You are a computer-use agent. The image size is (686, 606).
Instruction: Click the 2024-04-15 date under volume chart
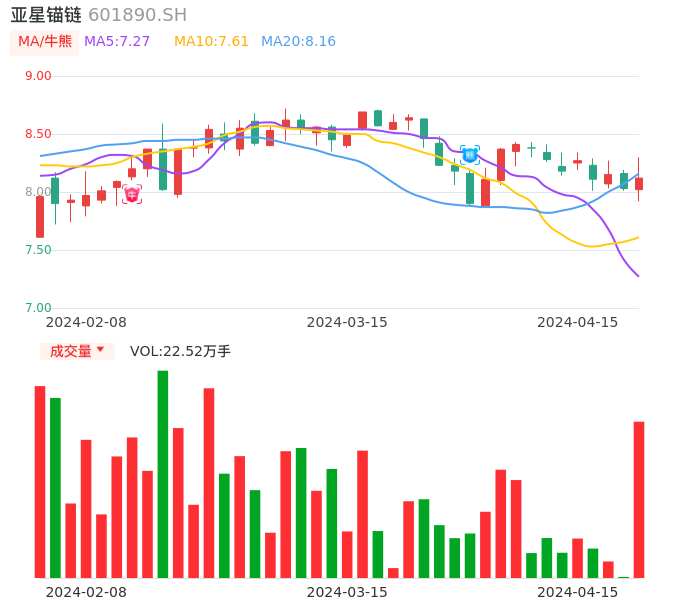(x=578, y=592)
